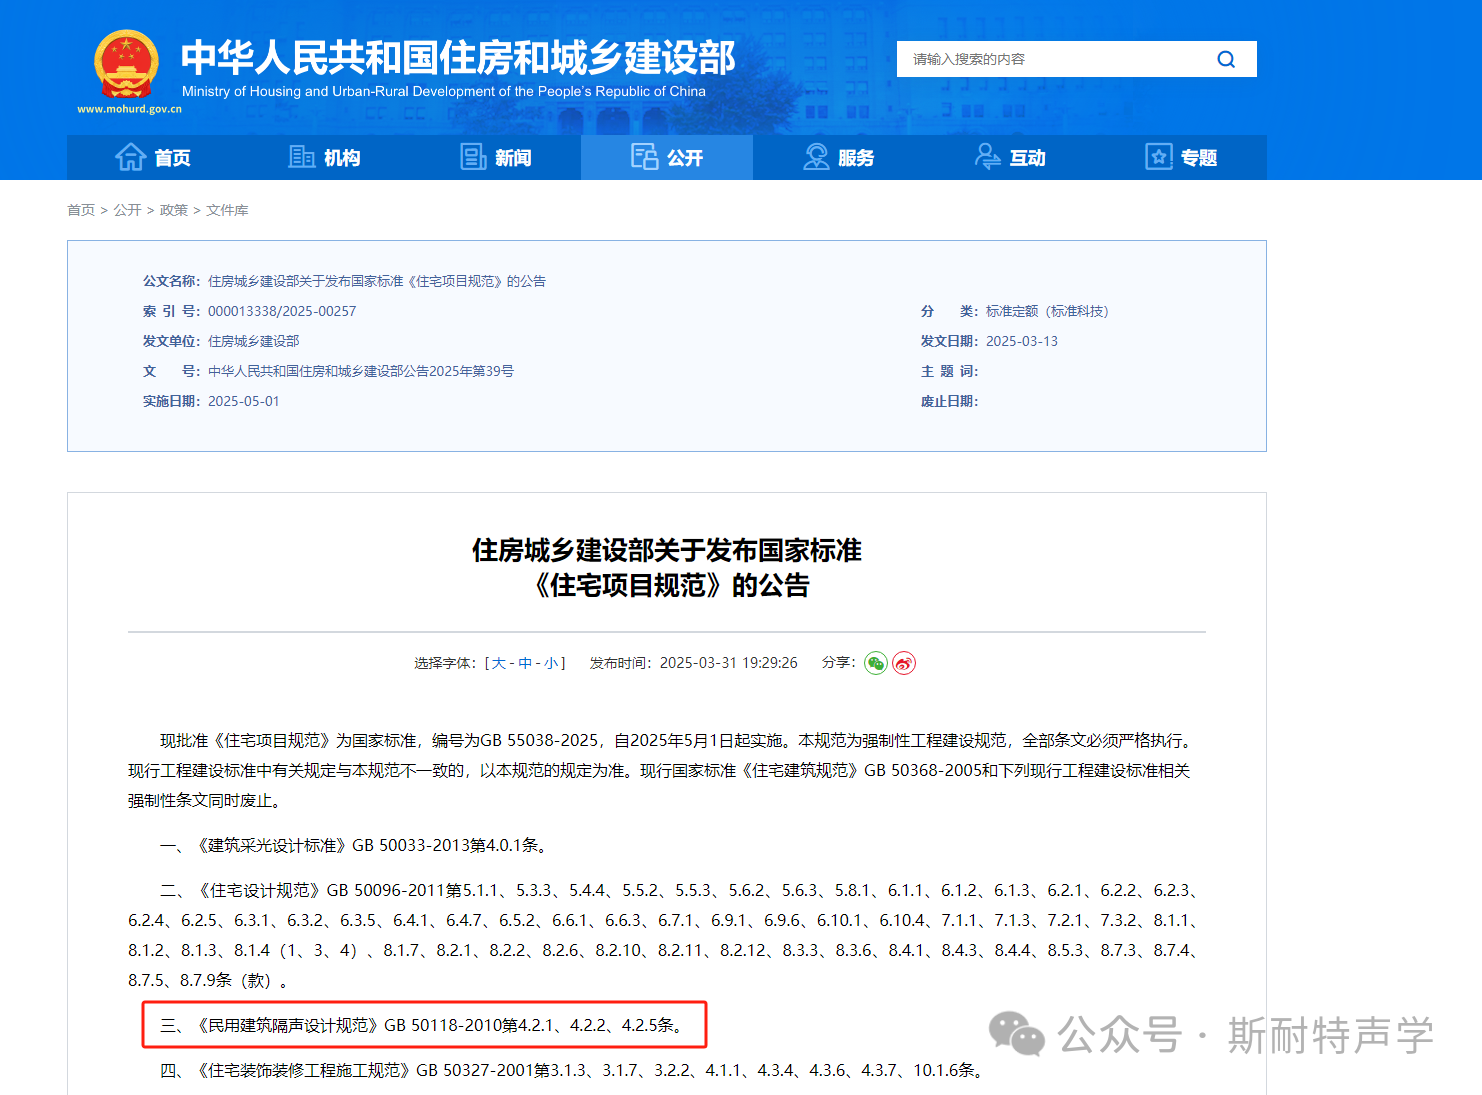Go to 文件库 in the breadcrumb
The height and width of the screenshot is (1095, 1482).
coord(227,210)
